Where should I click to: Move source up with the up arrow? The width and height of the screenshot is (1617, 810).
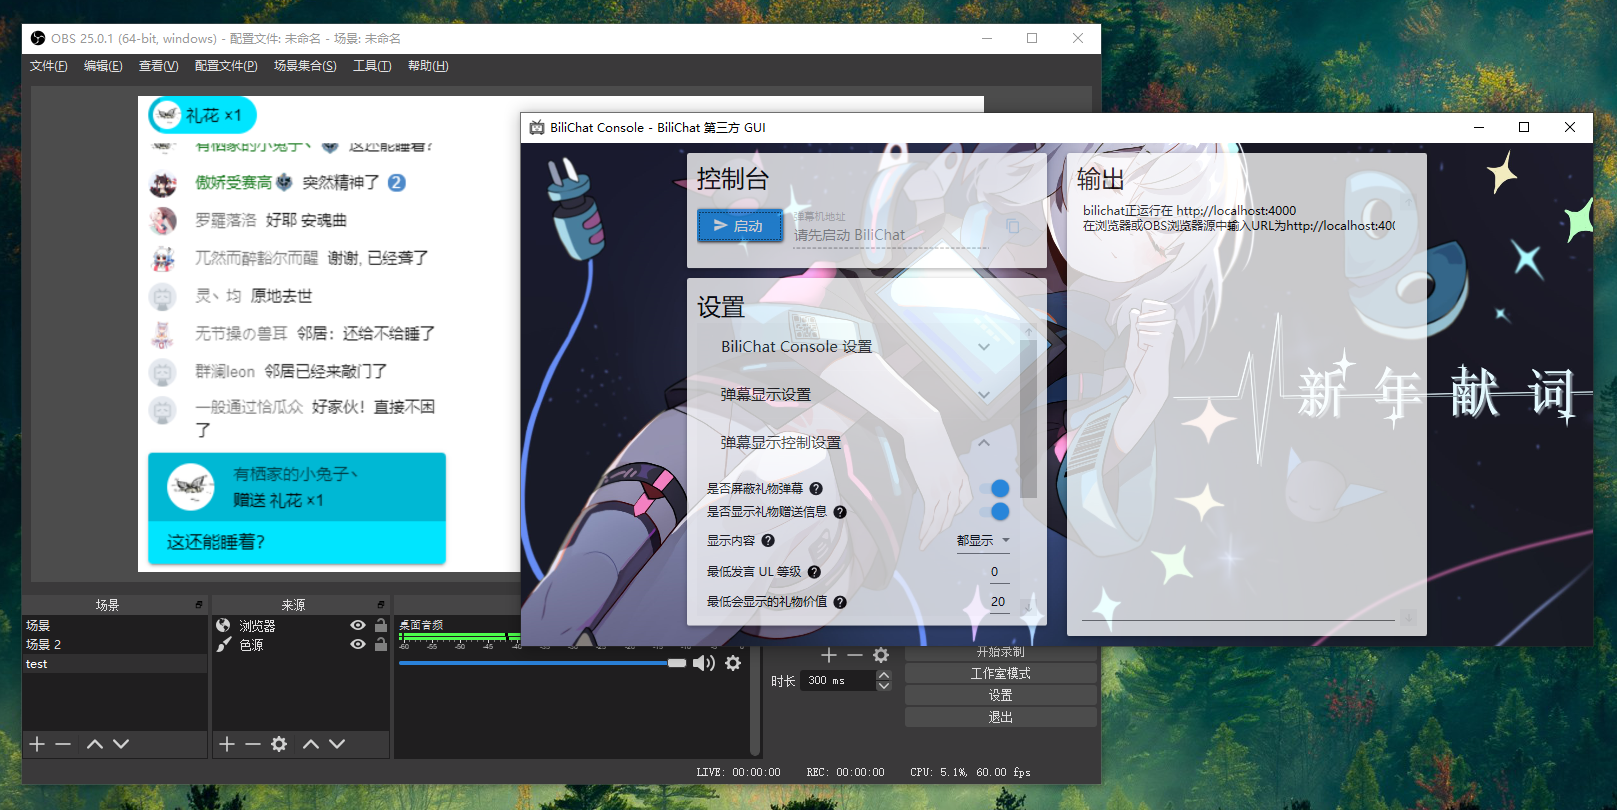[x=311, y=744]
